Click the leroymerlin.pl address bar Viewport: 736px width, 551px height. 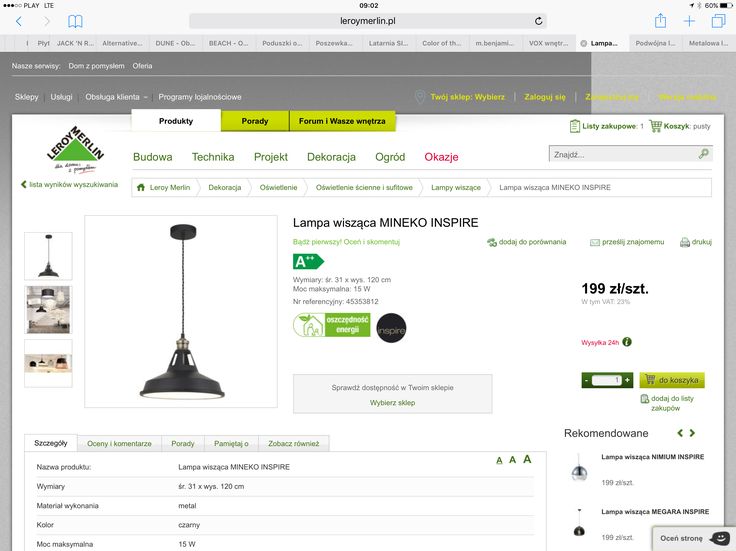368,21
